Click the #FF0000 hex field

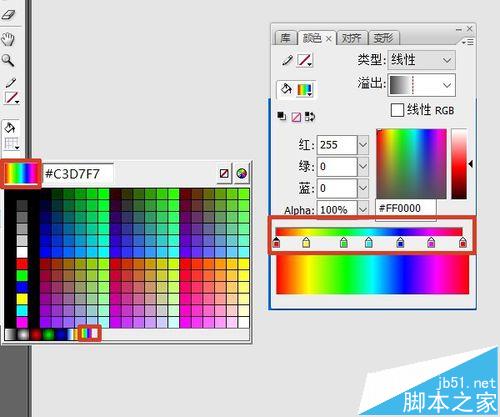click(x=406, y=209)
